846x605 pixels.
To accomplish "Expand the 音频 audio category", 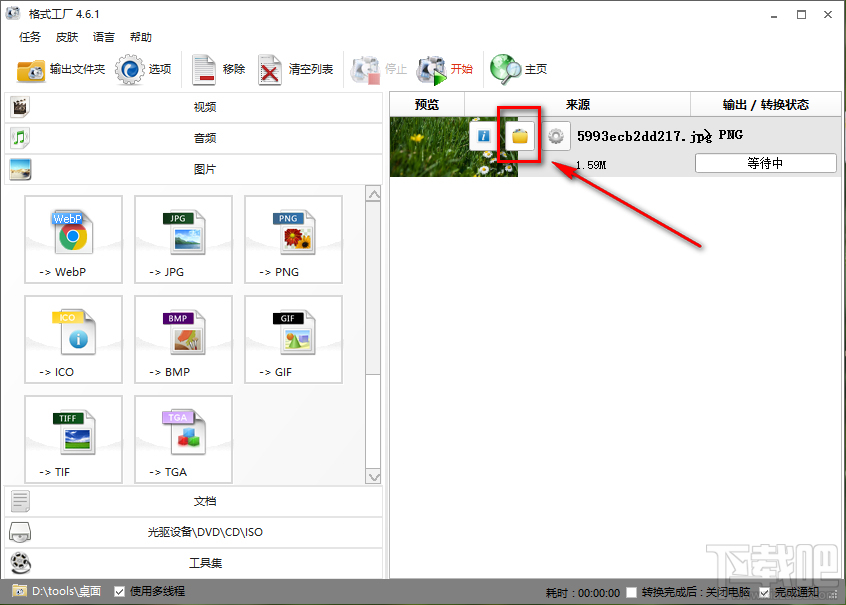I will (194, 138).
